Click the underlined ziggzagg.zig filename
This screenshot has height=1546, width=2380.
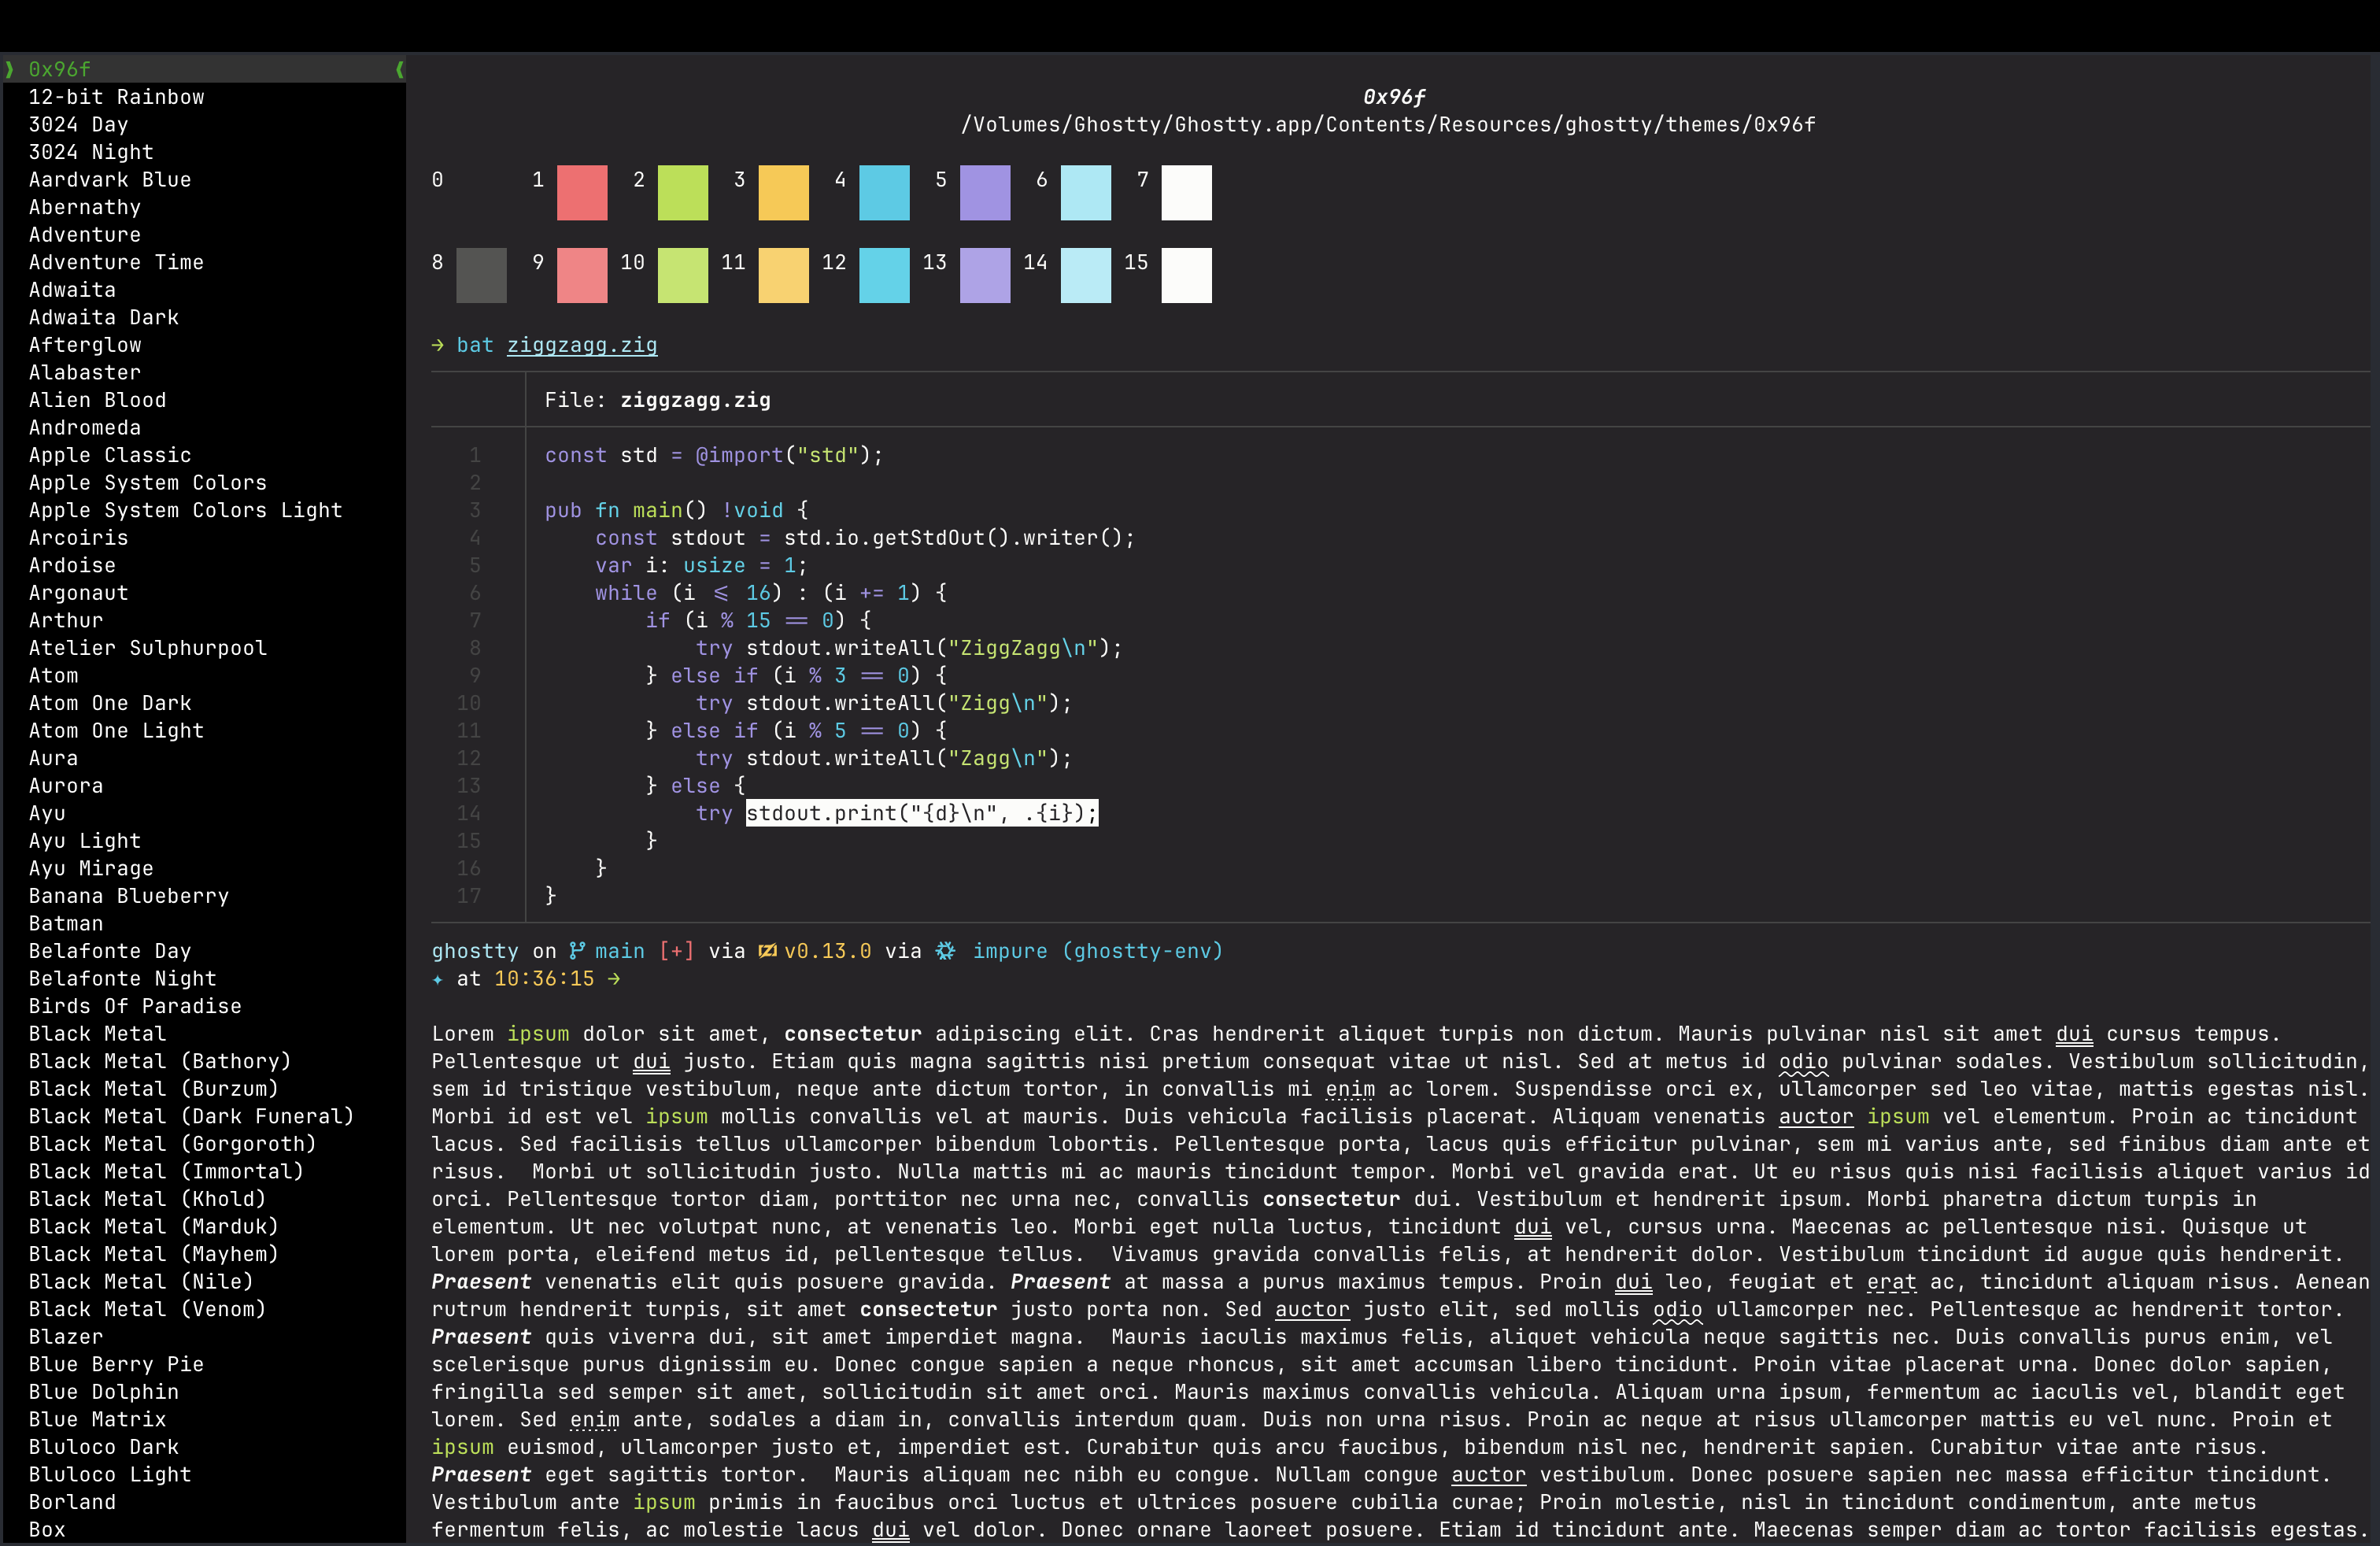(582, 345)
